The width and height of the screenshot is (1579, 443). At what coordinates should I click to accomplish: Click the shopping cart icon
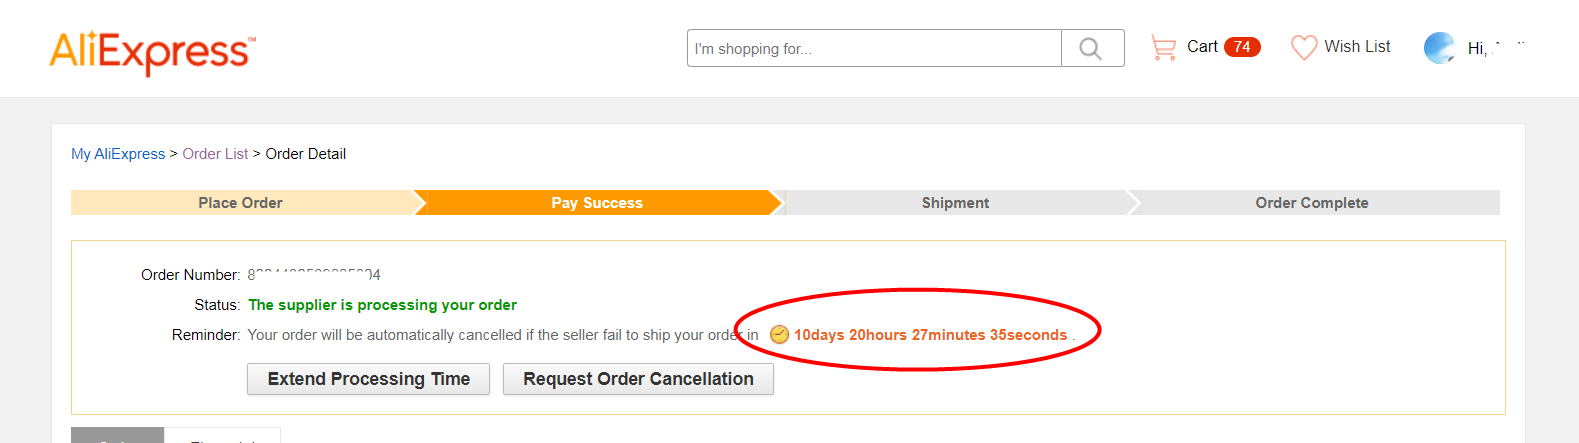[1163, 47]
